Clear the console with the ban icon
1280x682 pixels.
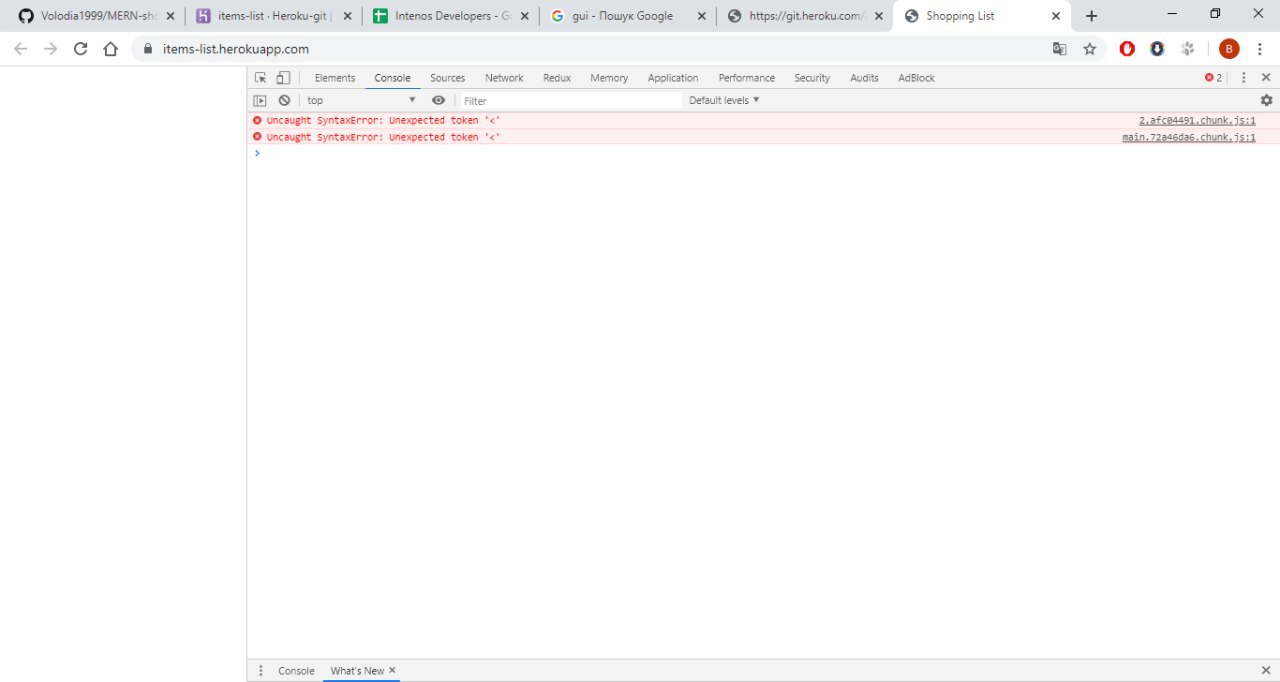click(x=284, y=100)
